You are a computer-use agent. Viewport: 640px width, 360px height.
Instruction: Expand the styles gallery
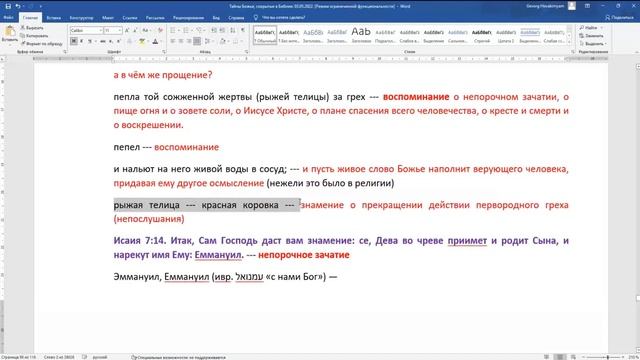tap(569, 42)
